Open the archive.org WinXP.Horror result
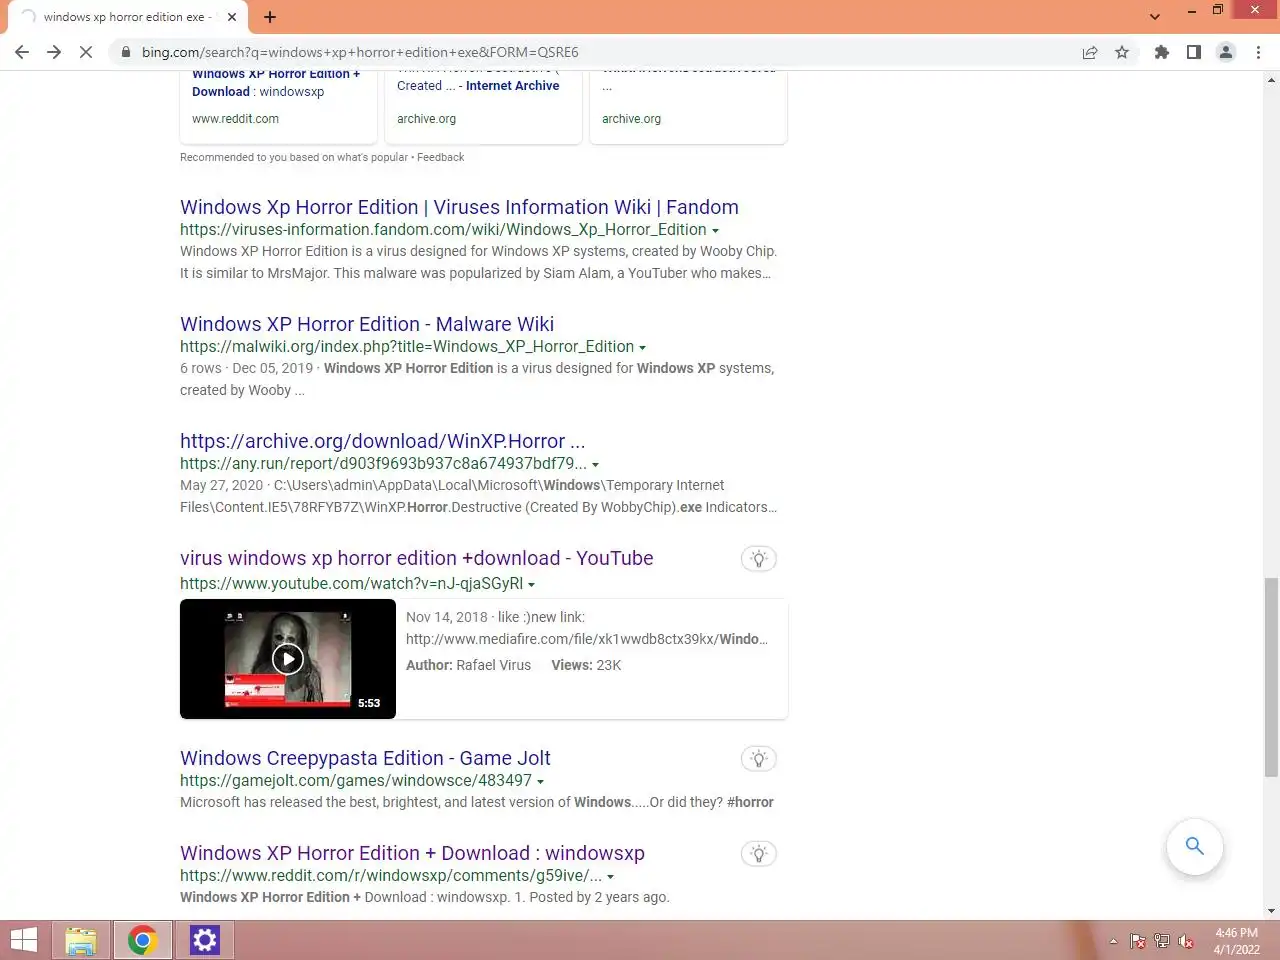The image size is (1280, 960). click(383, 441)
